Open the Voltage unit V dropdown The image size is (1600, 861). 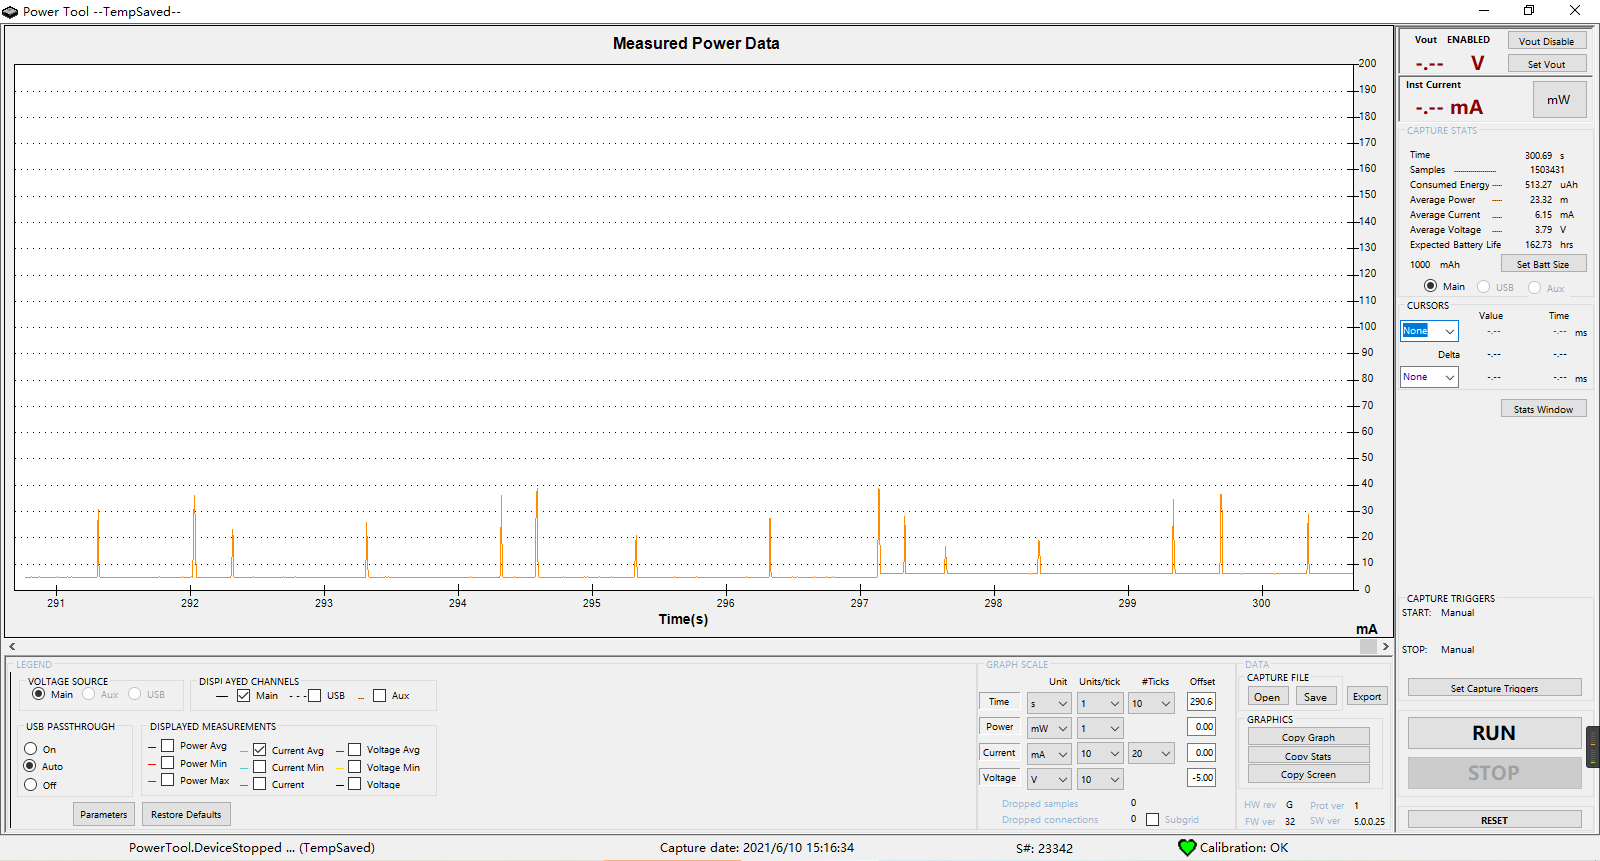coord(1049,779)
